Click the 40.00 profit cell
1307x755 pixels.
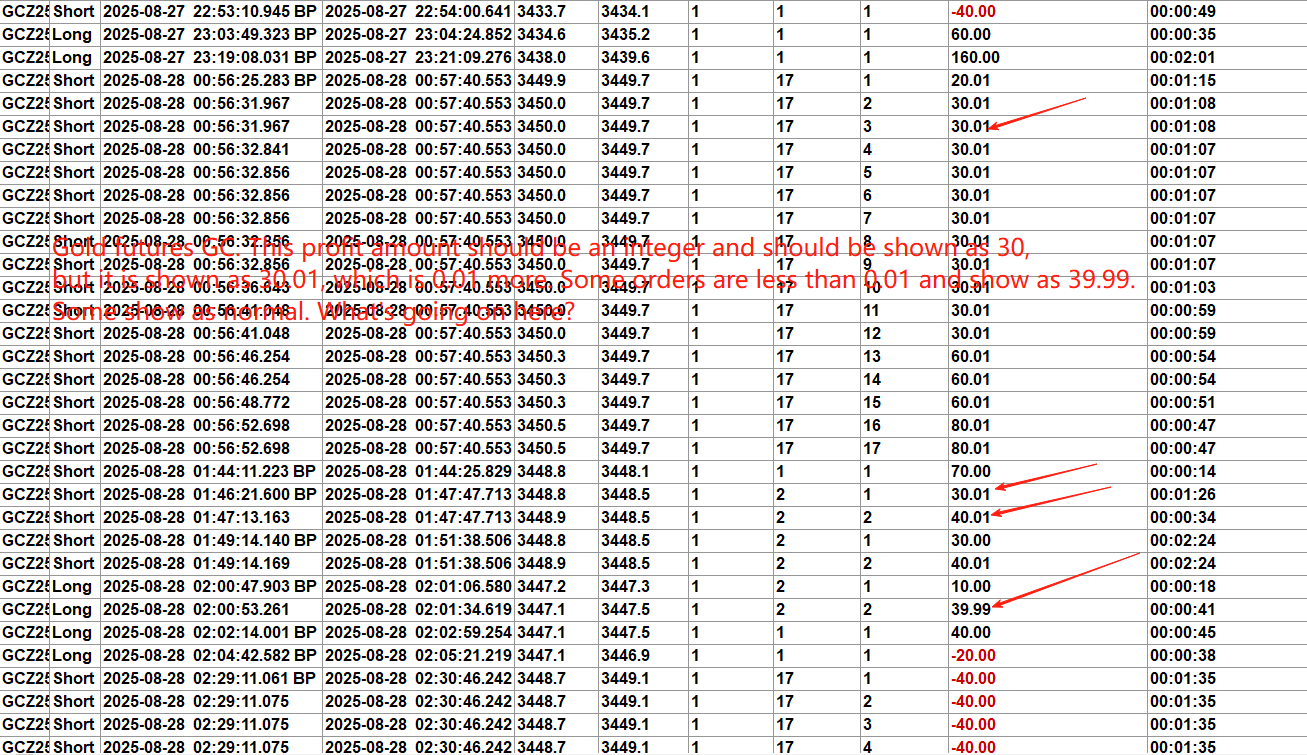pos(1047,632)
